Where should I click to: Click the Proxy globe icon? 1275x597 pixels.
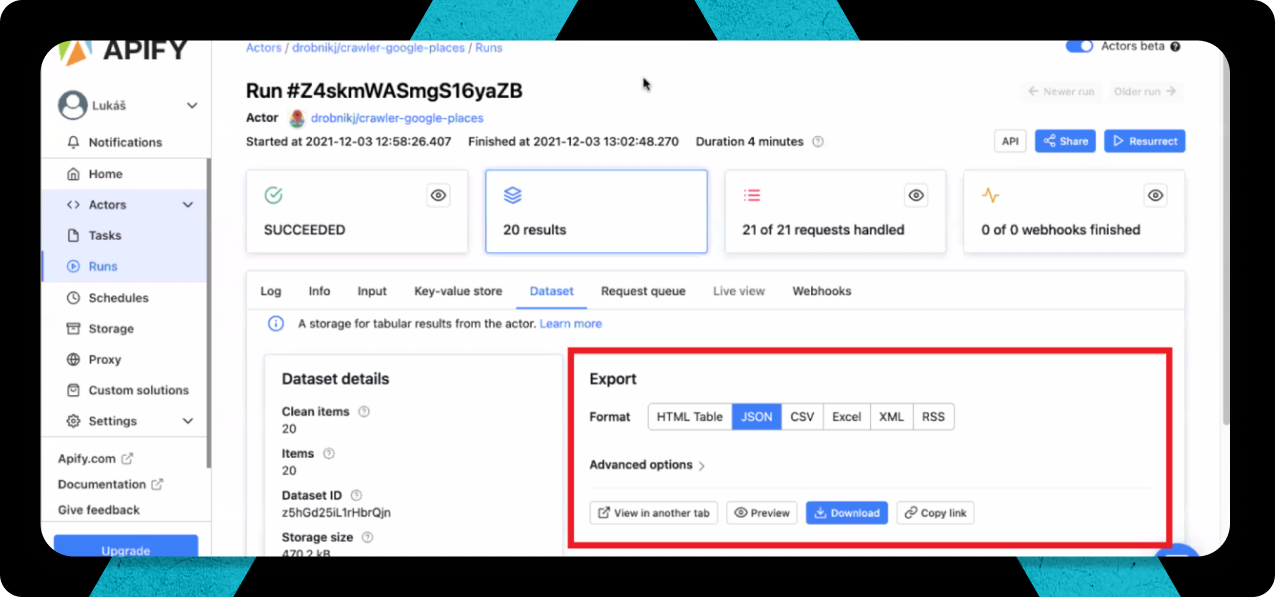pos(73,359)
